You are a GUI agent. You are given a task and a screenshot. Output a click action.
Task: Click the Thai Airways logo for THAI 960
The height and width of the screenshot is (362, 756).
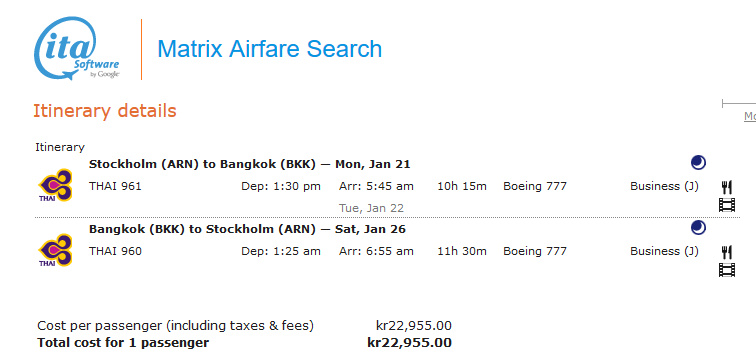[55, 250]
